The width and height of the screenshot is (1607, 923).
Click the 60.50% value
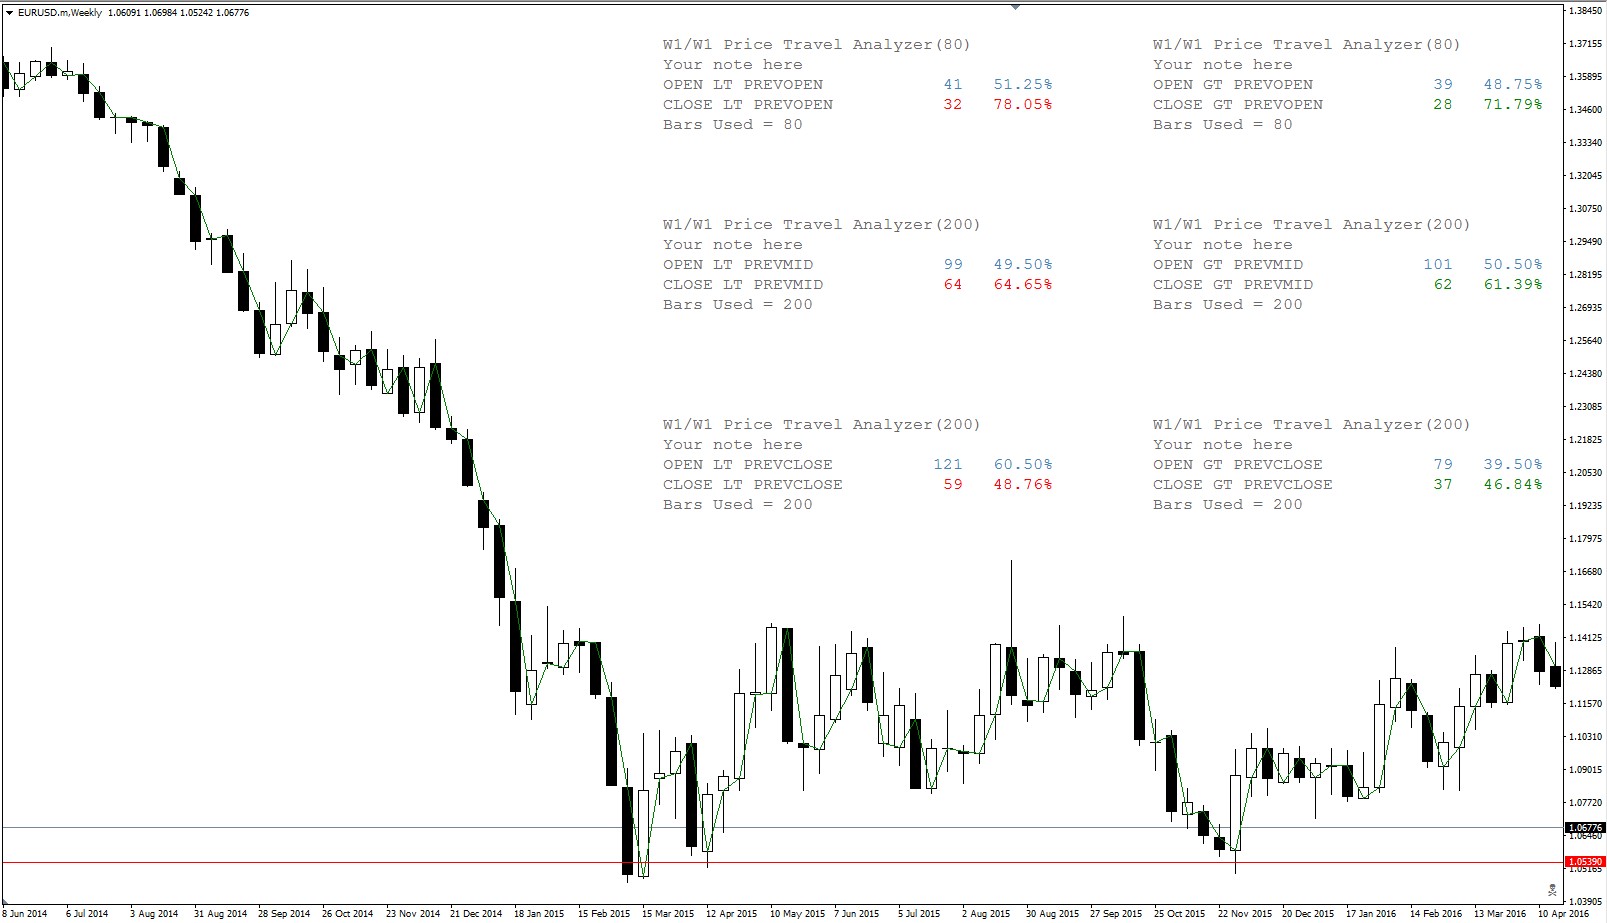point(1023,465)
